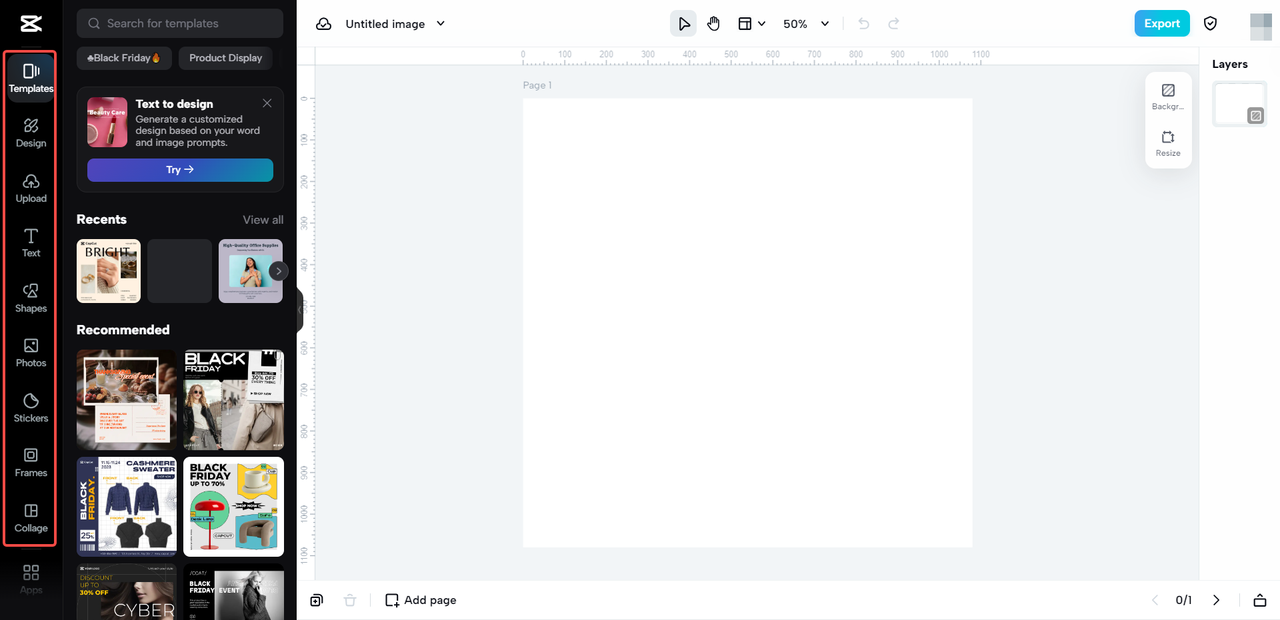
Task: Select the Text tool in sidebar
Action: click(x=31, y=243)
